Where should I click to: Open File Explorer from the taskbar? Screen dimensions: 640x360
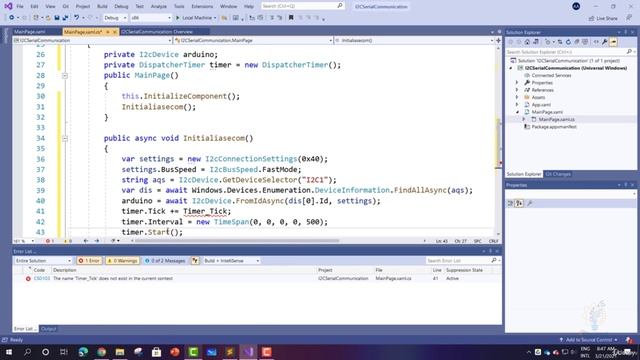(120, 352)
